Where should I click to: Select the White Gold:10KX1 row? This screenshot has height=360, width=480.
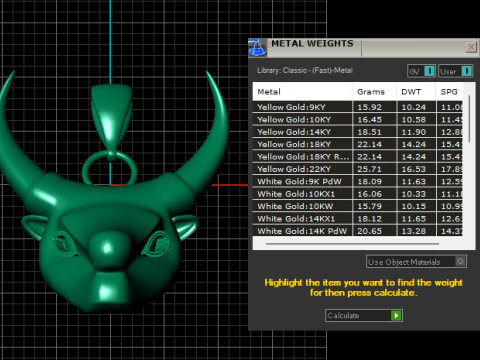358,194
